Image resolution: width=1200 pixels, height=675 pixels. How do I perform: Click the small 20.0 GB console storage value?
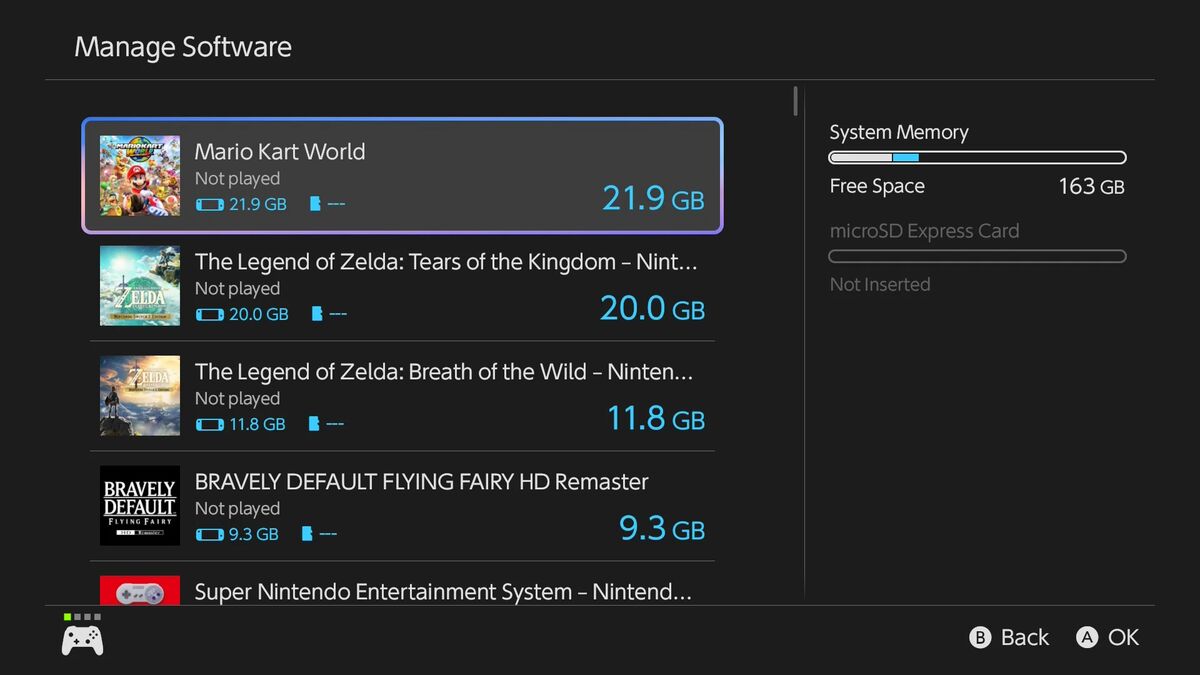259,314
